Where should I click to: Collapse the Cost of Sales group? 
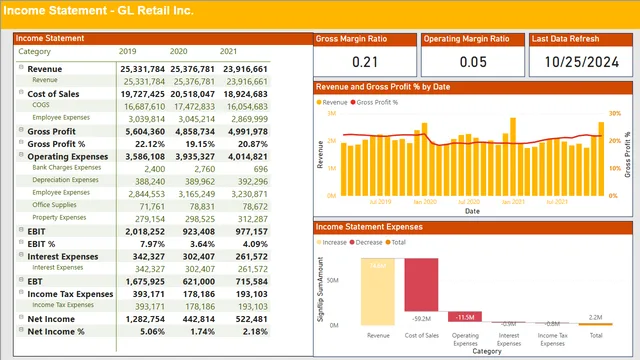[x=21, y=92]
